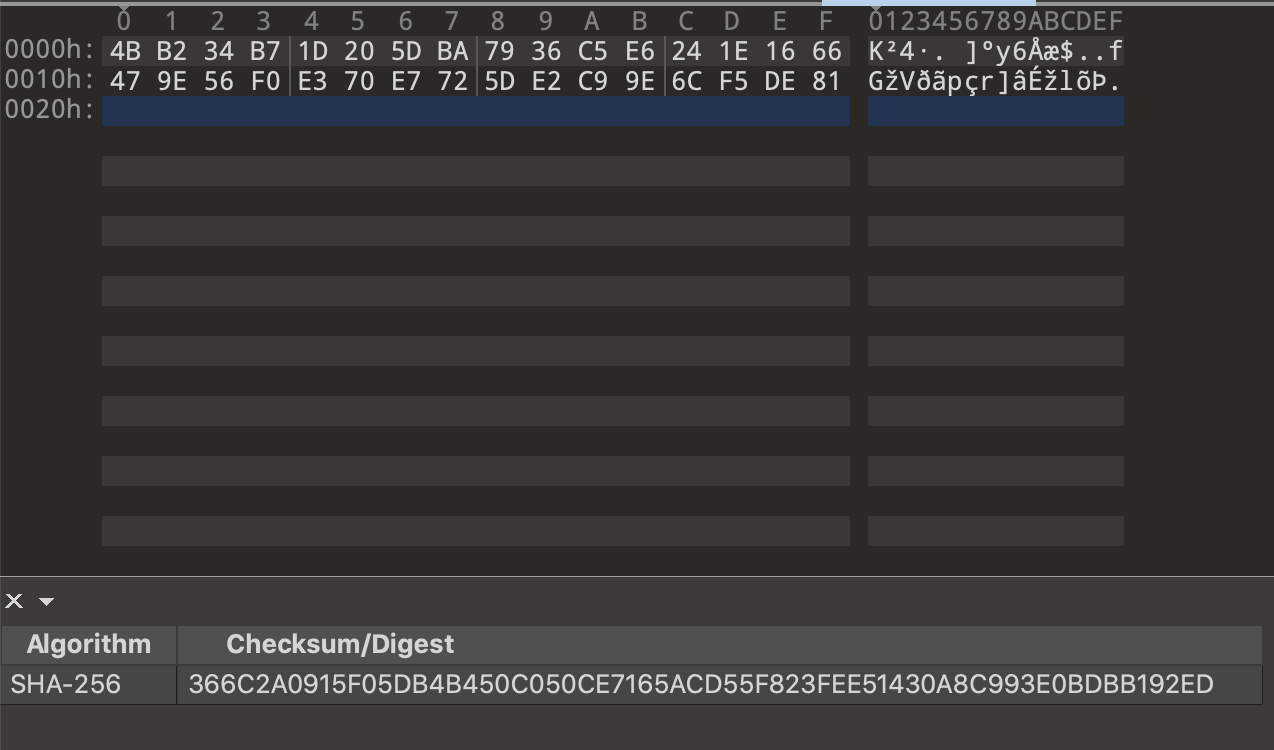1274x750 pixels.
Task: Select the 0010h row address label
Action: [x=50, y=81]
